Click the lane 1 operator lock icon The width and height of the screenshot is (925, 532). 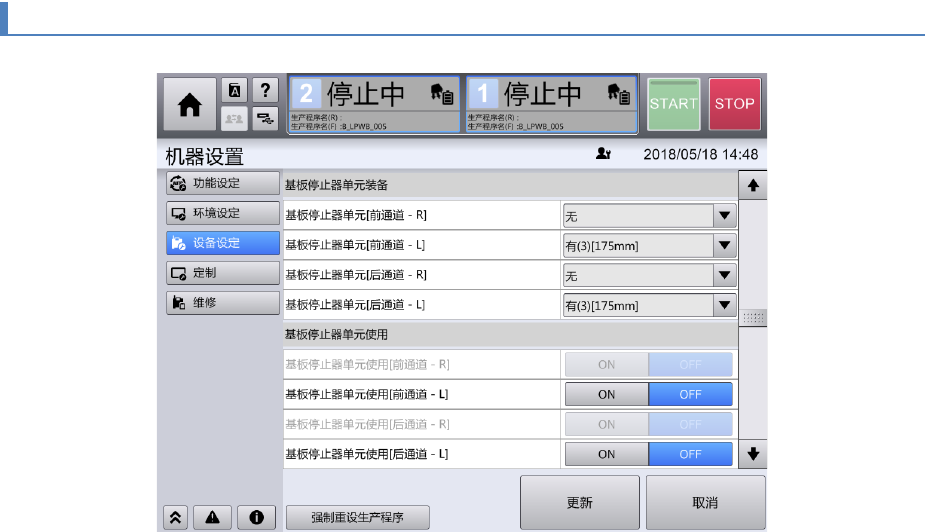coord(618,93)
